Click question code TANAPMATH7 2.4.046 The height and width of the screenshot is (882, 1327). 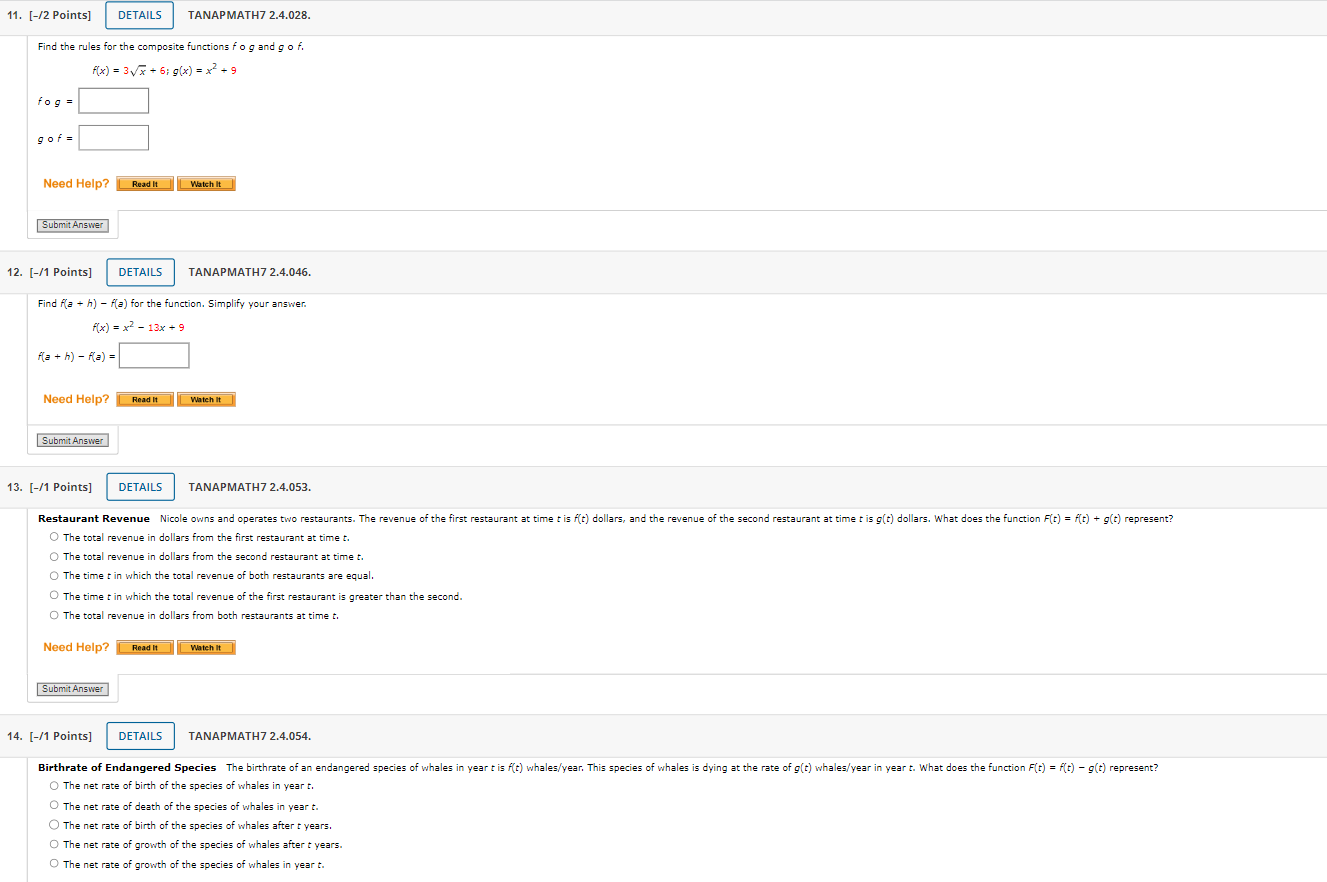(250, 272)
